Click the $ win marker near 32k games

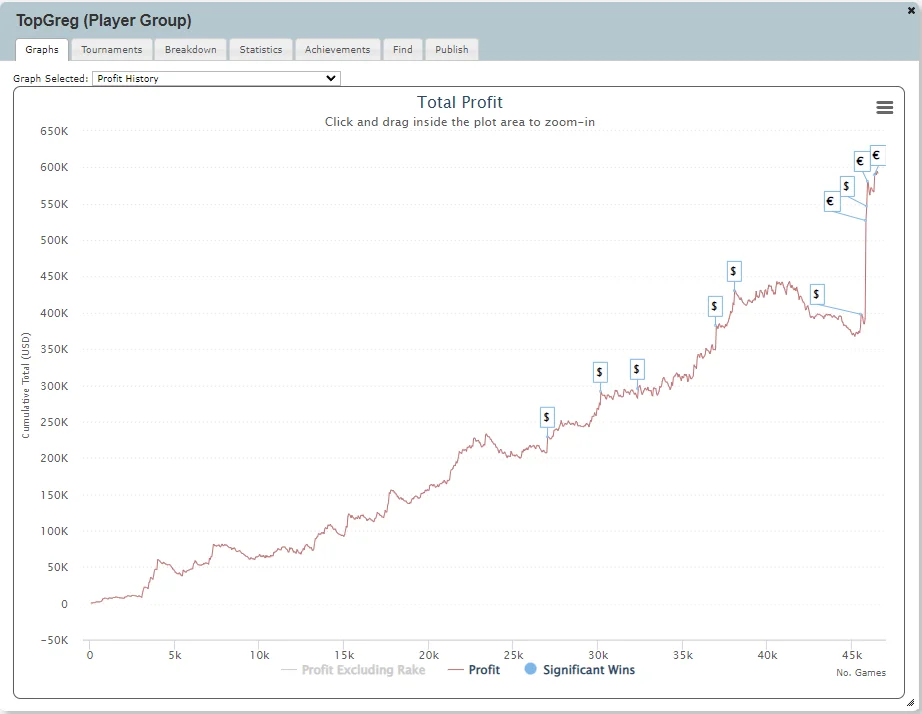pos(637,369)
